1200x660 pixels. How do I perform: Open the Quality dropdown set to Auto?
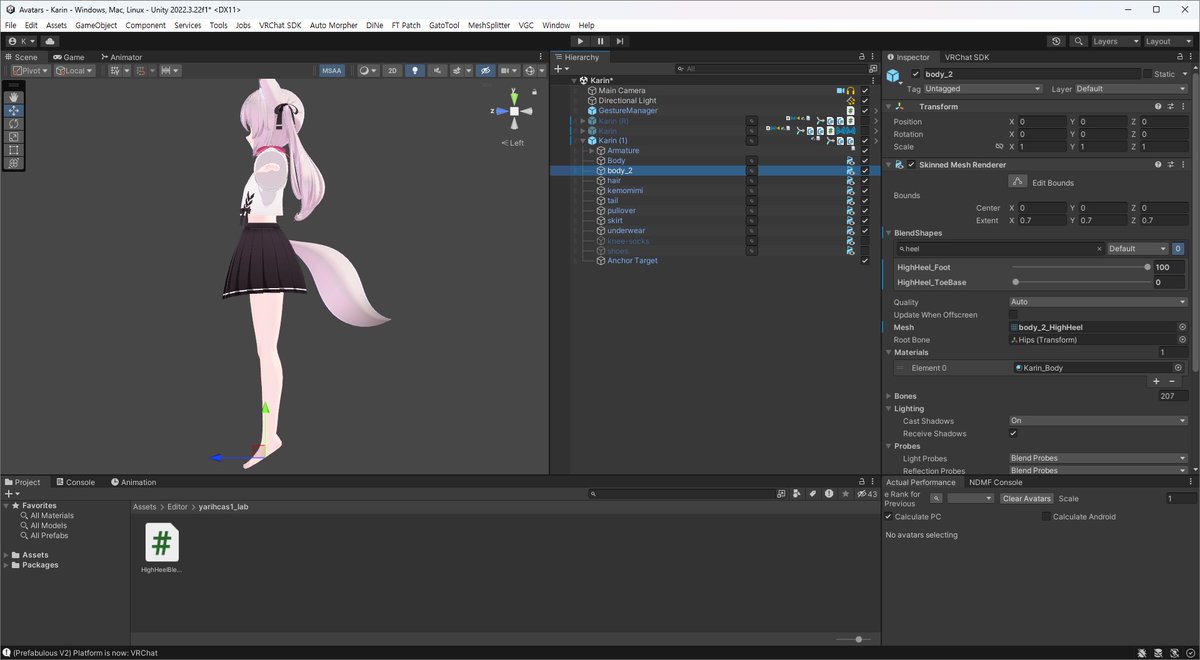coord(1097,302)
